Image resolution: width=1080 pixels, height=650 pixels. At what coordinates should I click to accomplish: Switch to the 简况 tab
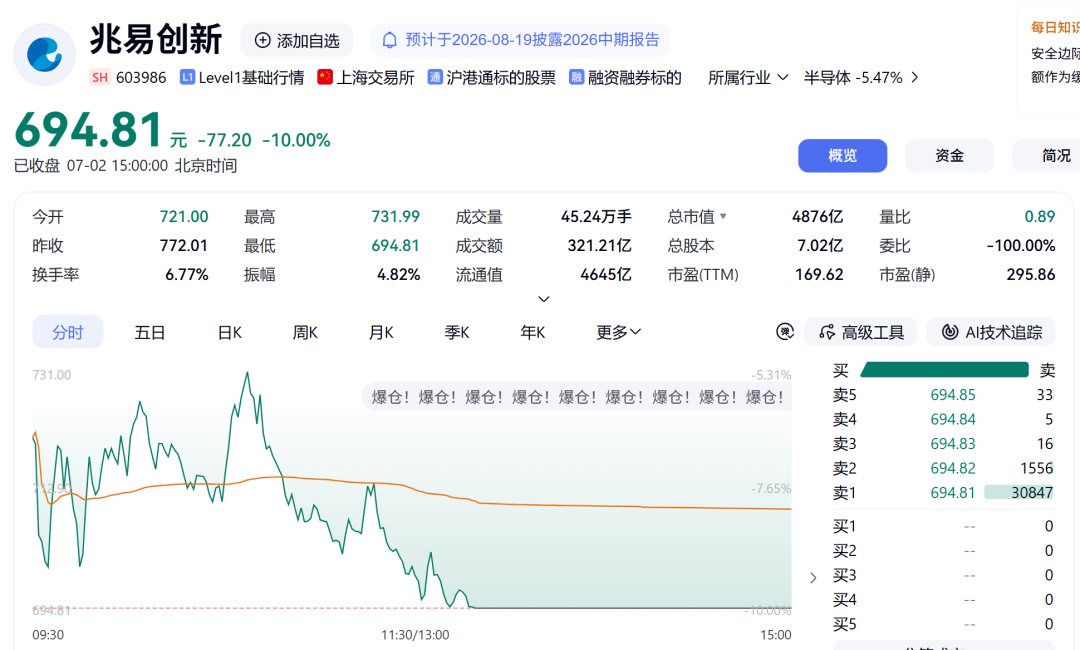[1046, 156]
